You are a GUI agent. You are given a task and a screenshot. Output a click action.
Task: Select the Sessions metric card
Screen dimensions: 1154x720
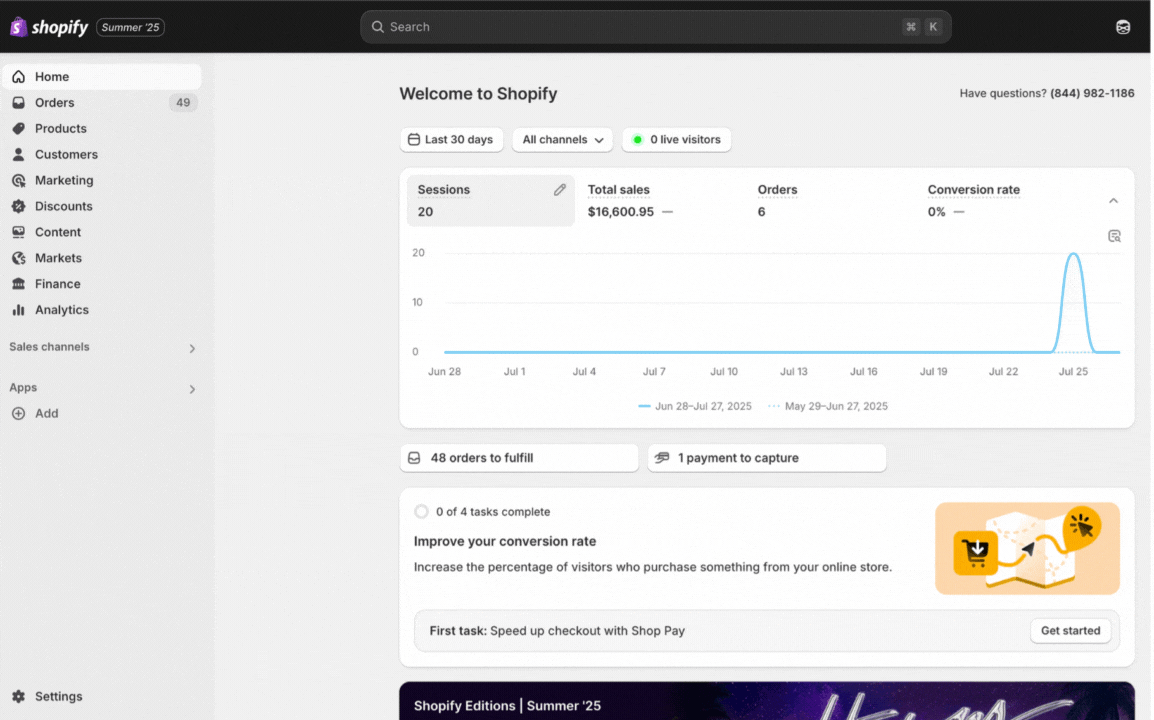point(490,200)
